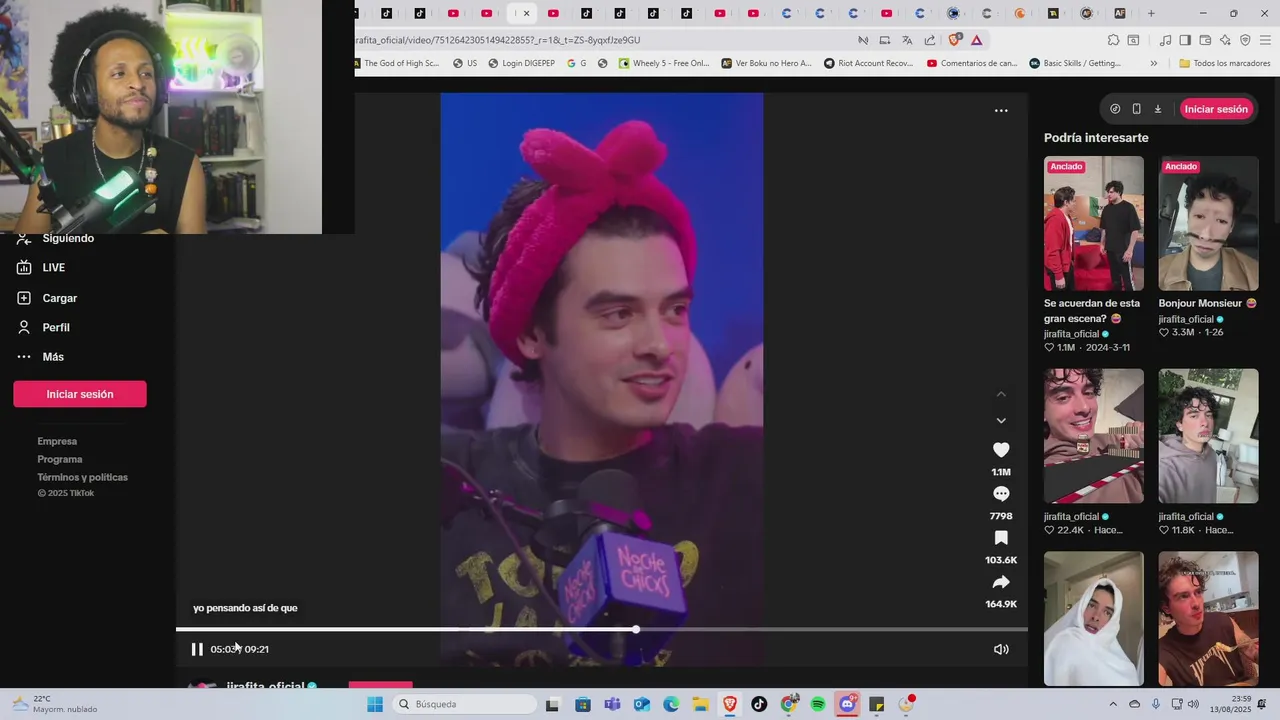Like the video with the heart icon
Image resolution: width=1280 pixels, height=720 pixels.
tap(1001, 450)
